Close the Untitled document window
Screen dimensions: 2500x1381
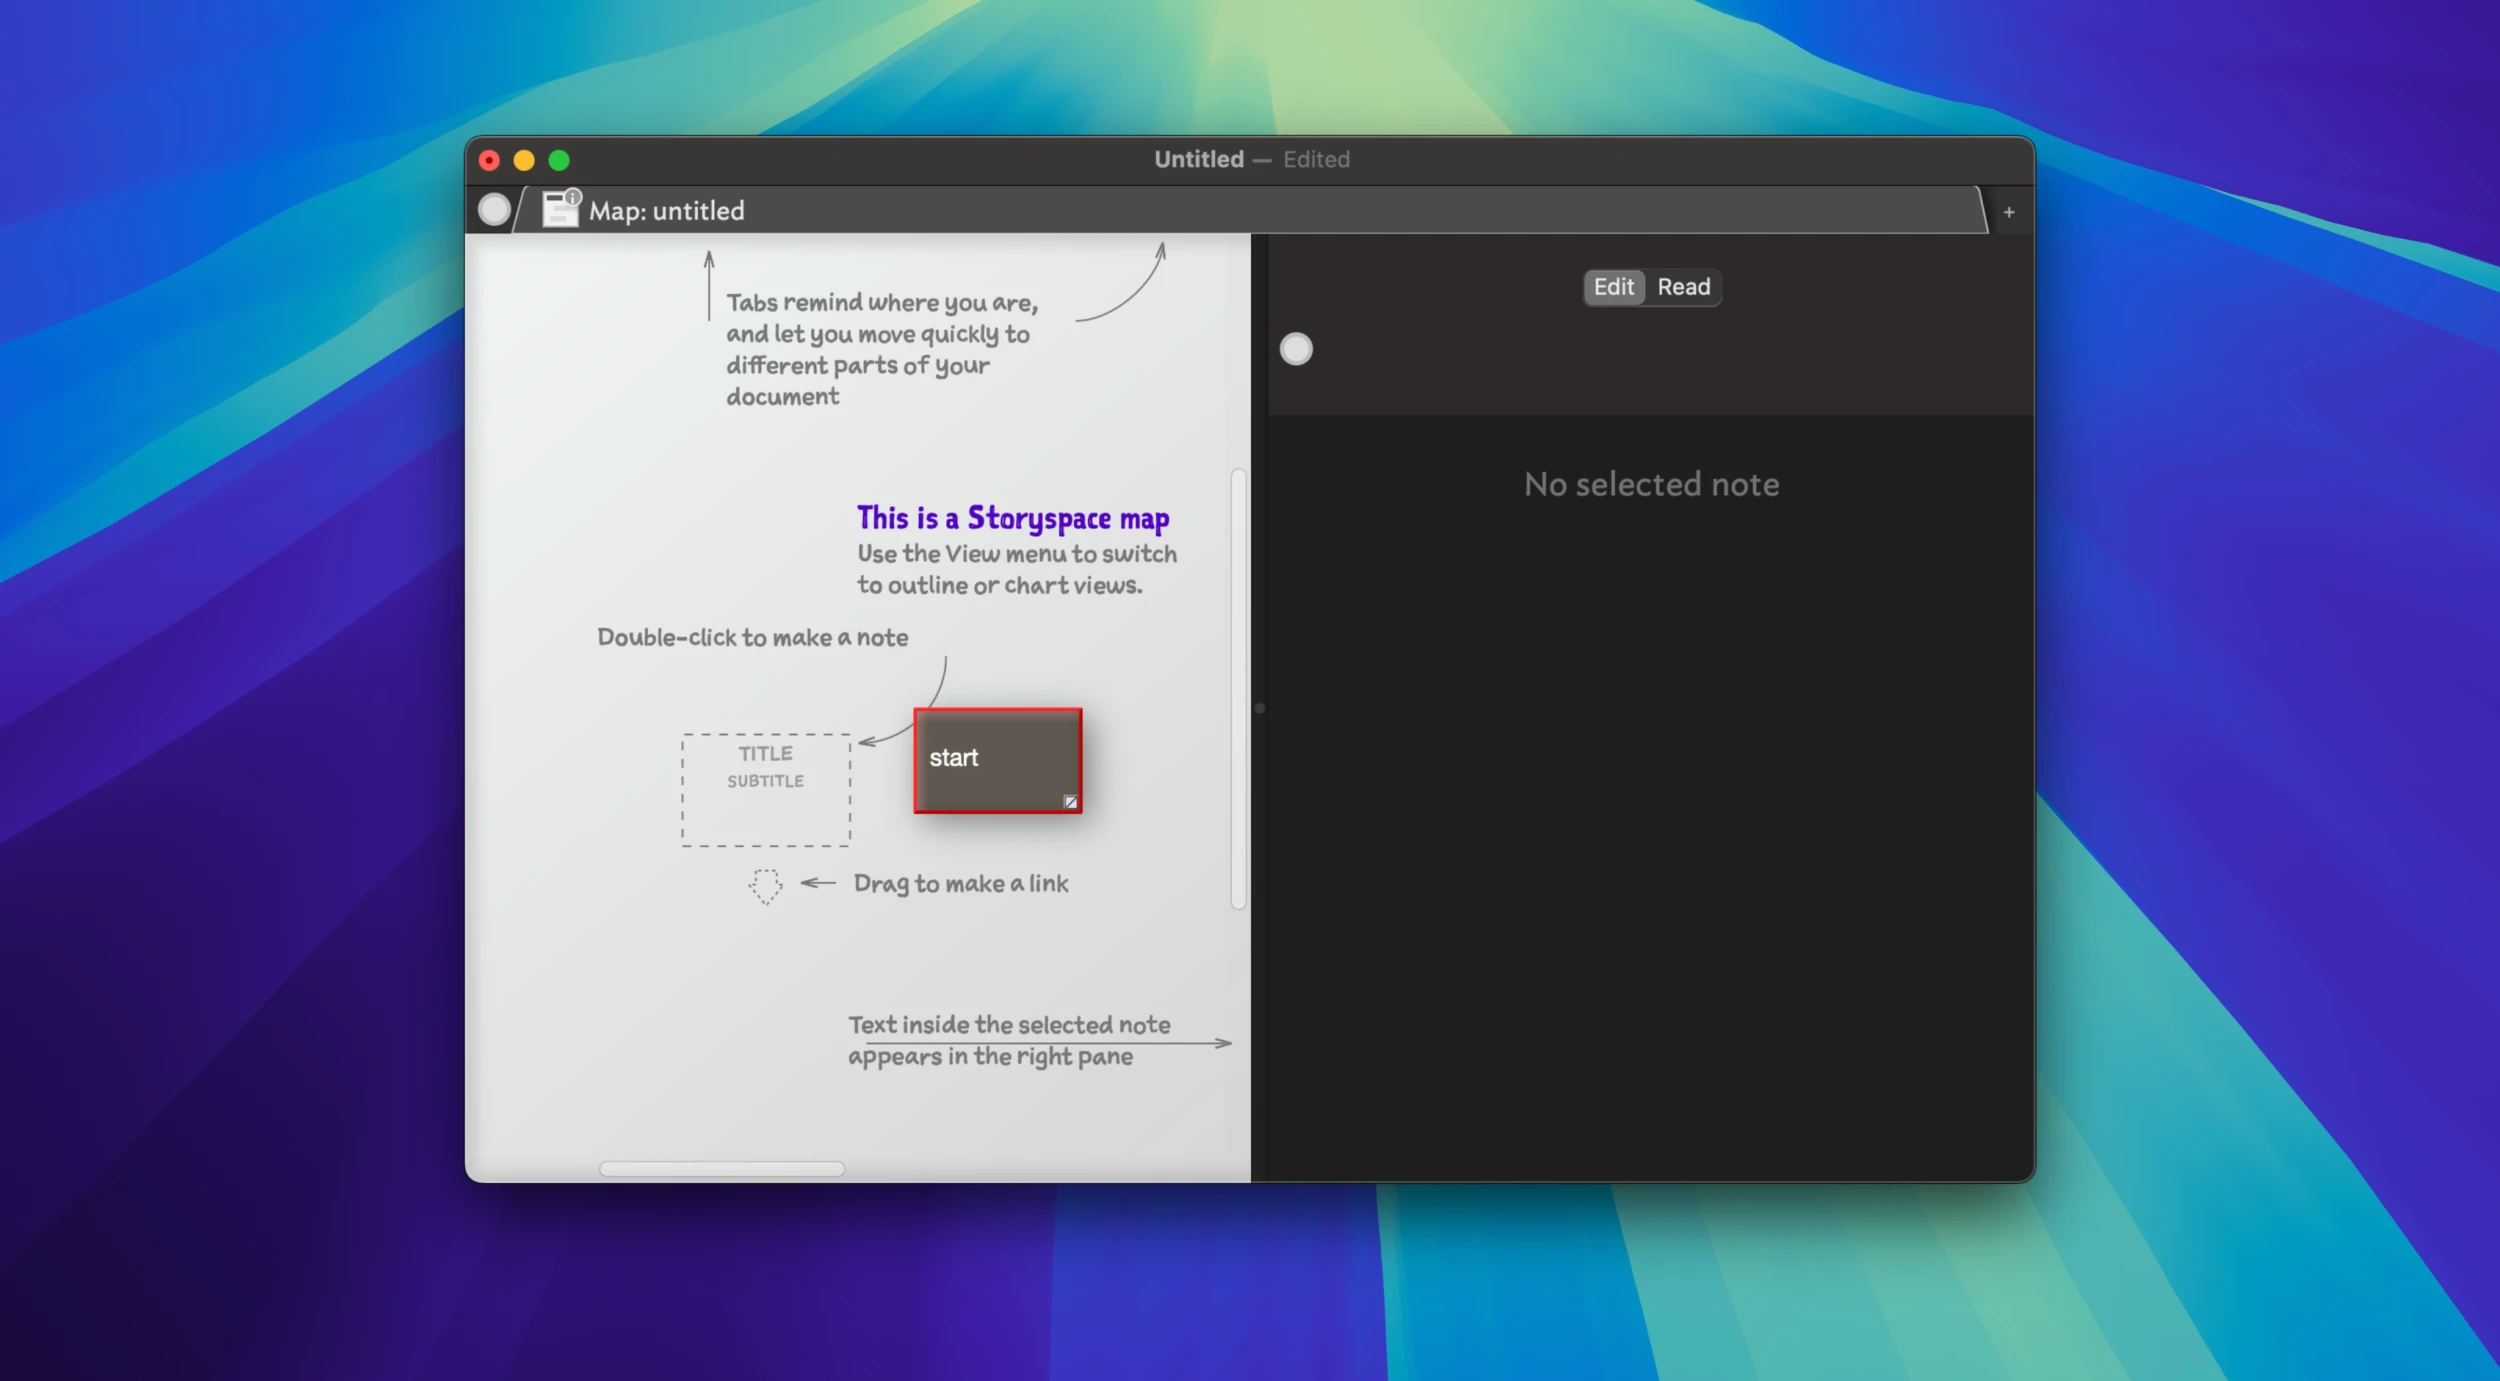489,160
